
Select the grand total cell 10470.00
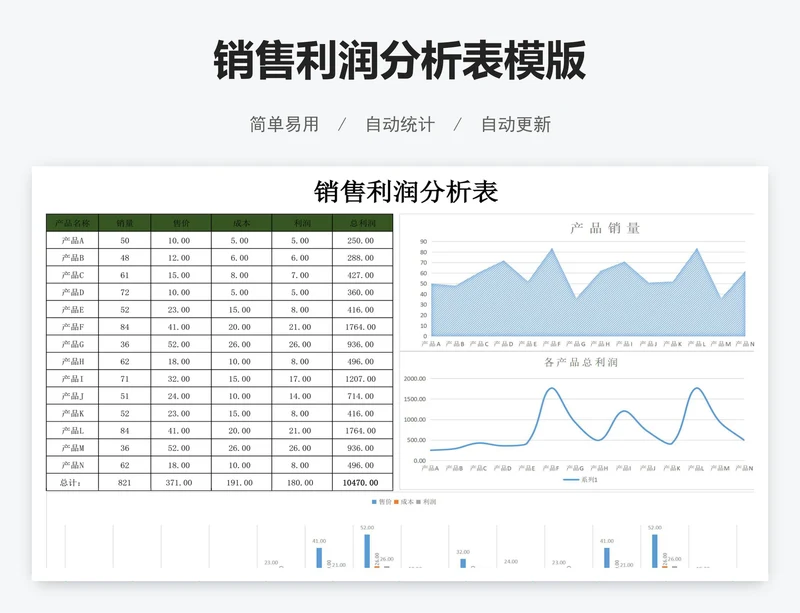[x=363, y=482]
